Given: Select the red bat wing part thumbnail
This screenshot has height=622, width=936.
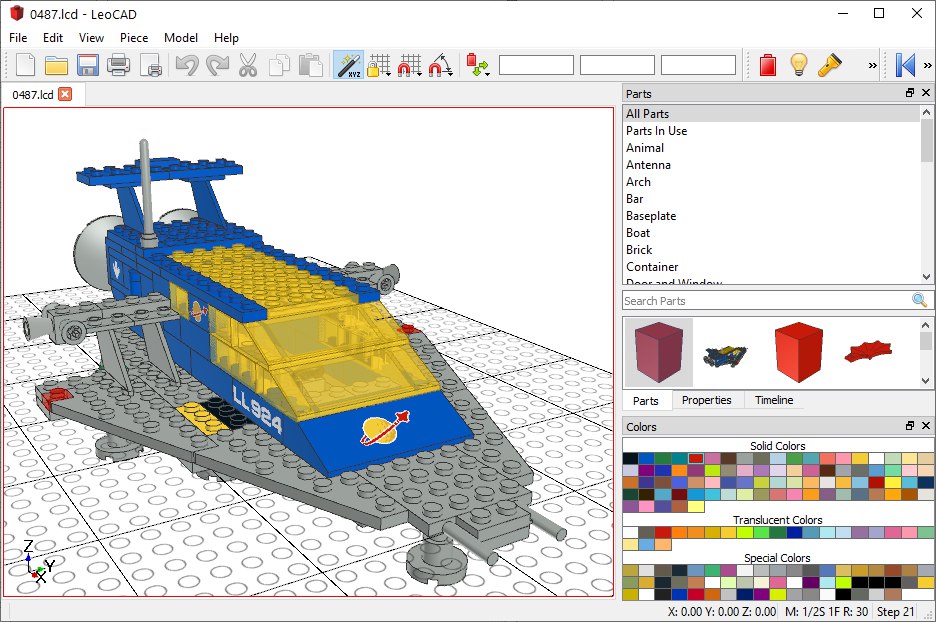Looking at the screenshot, I should (x=869, y=351).
